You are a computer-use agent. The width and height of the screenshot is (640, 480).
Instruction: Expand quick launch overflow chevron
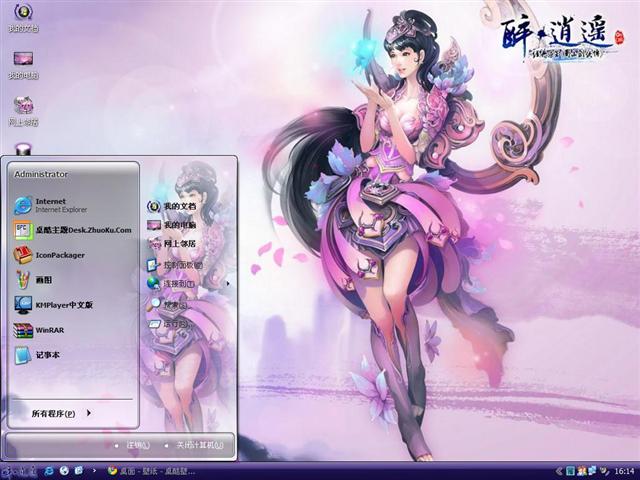pyautogui.click(x=95, y=471)
